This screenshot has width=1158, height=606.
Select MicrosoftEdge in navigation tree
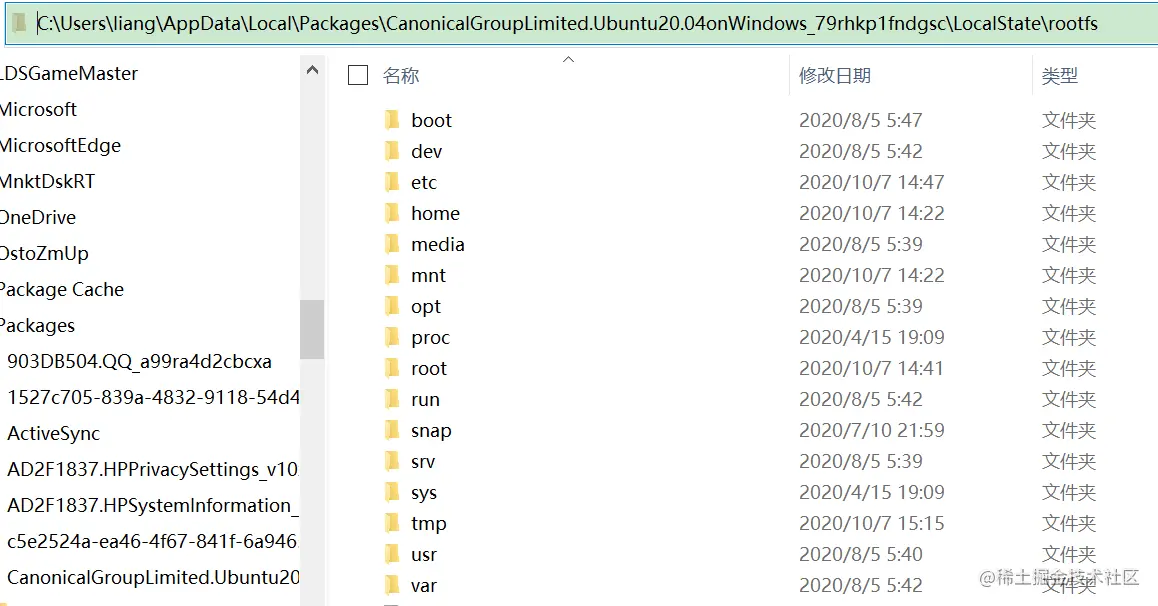coord(61,145)
